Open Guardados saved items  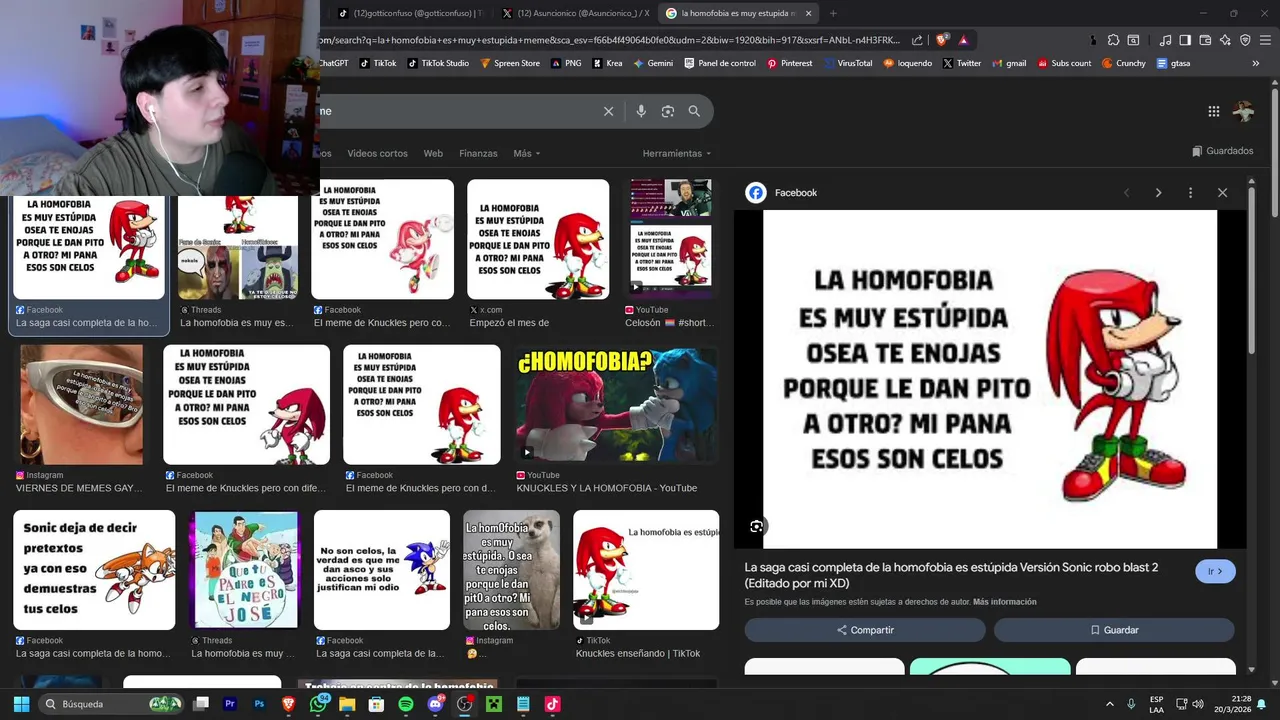1222,151
